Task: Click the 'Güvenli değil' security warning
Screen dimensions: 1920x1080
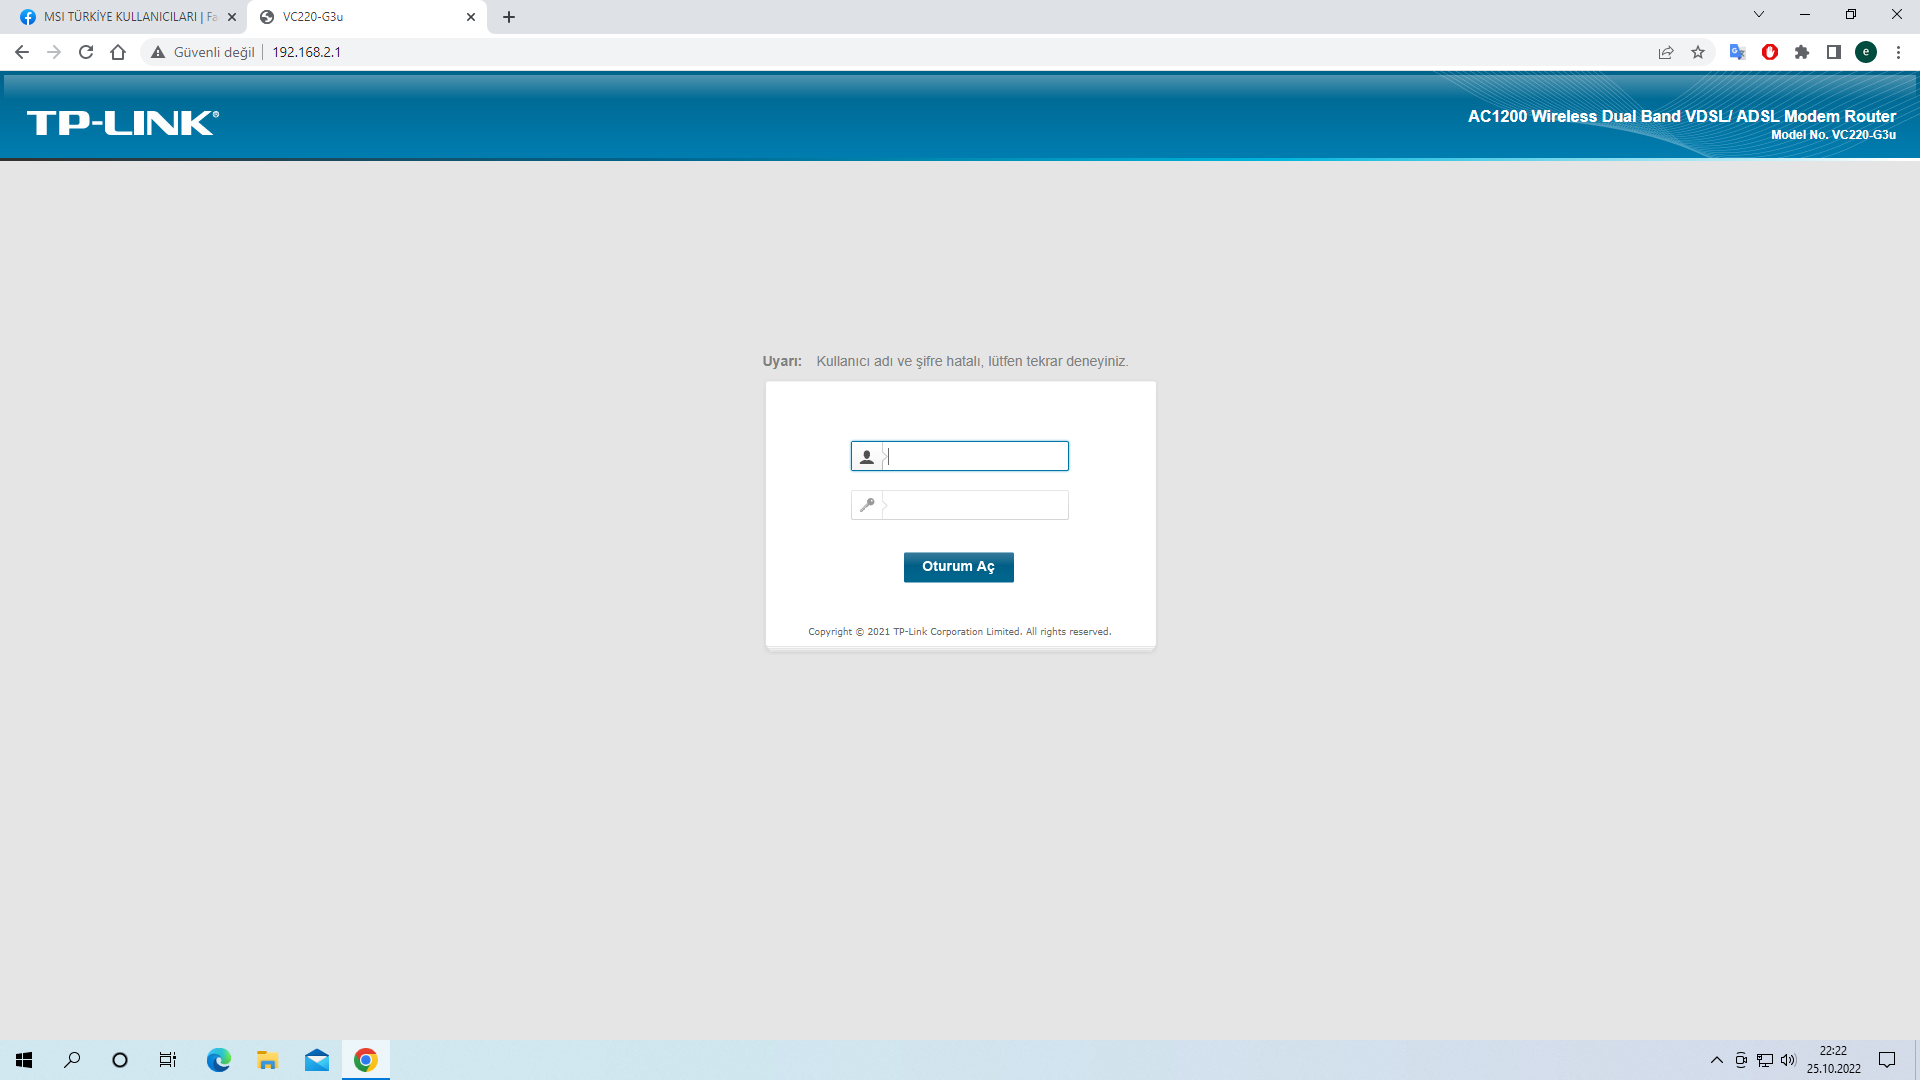Action: 203,52
